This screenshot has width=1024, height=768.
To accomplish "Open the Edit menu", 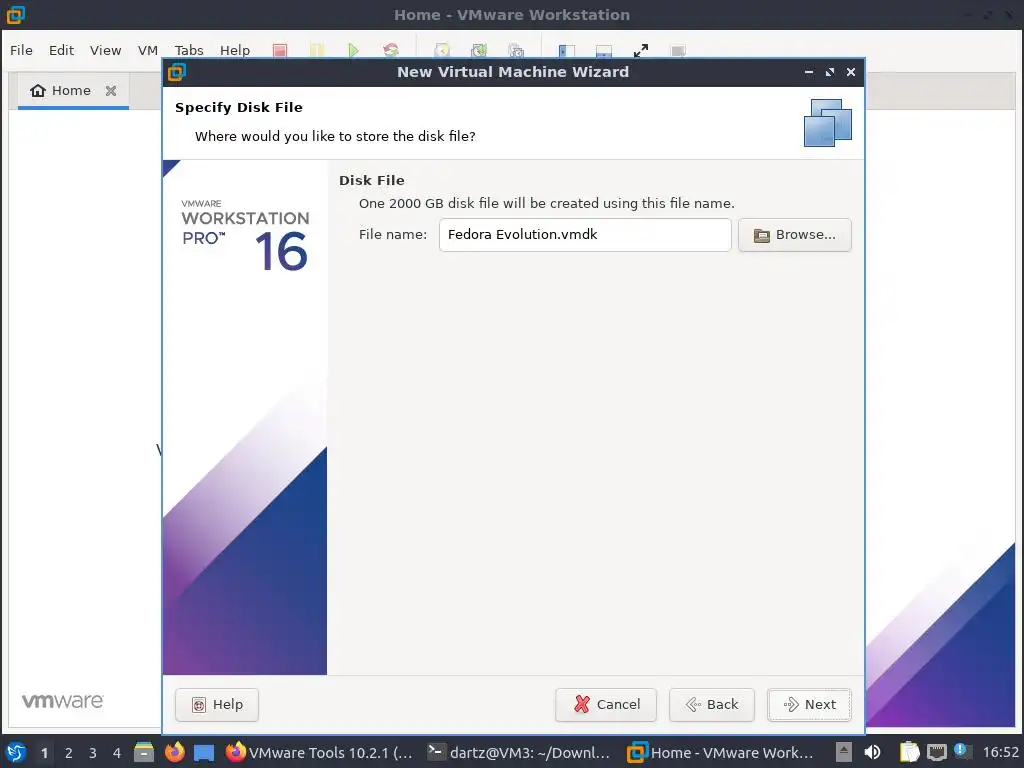I will [x=61, y=50].
